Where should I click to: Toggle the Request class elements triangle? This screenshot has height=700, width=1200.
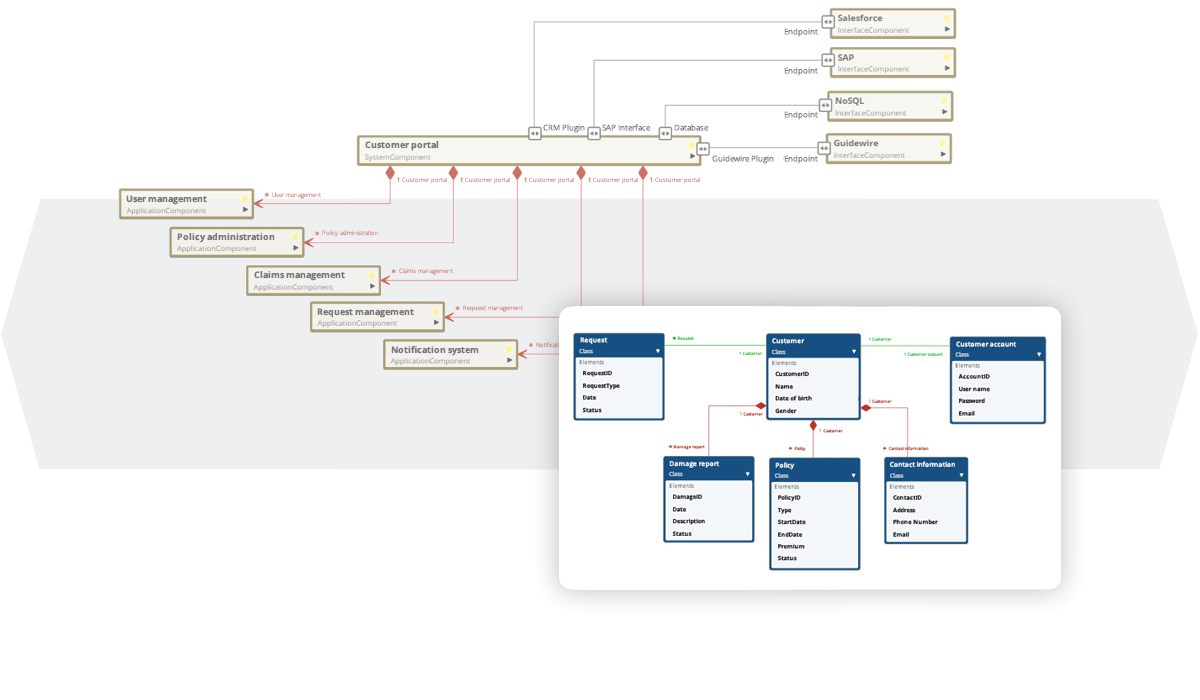coord(657,351)
